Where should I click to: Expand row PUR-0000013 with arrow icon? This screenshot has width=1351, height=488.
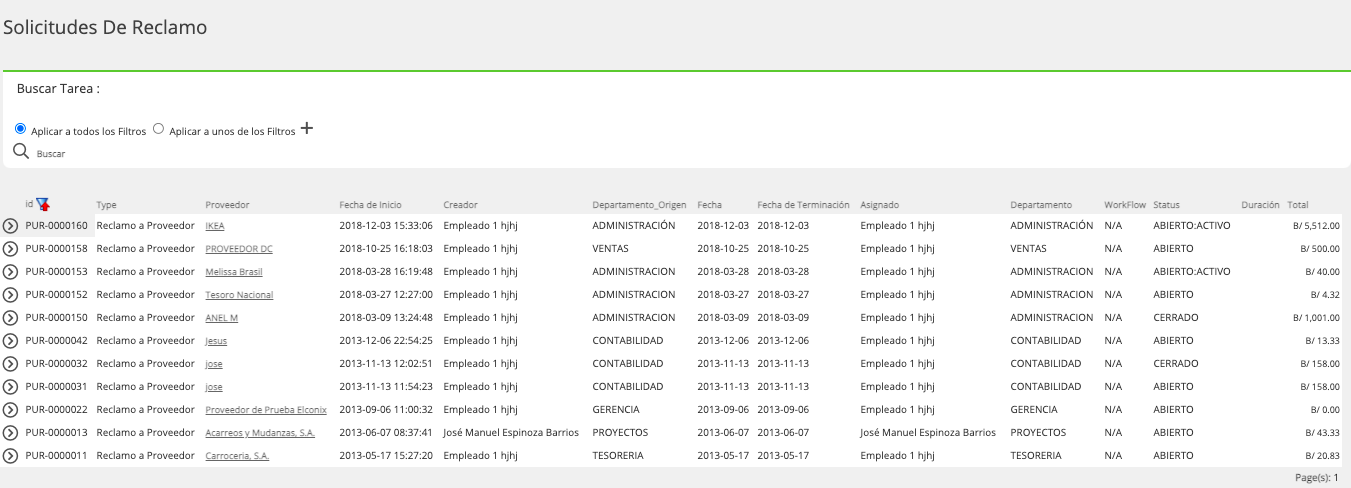11,433
